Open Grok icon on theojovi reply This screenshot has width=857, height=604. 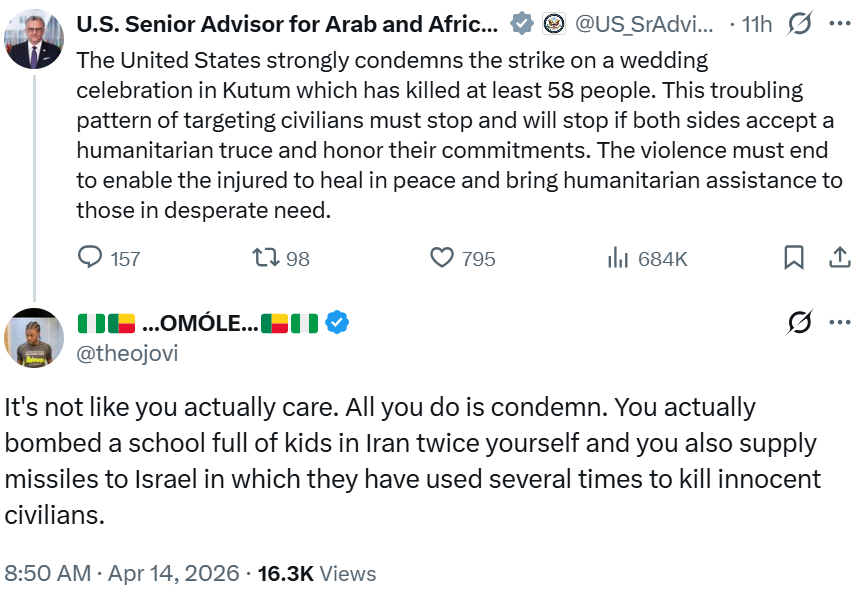pyautogui.click(x=799, y=322)
